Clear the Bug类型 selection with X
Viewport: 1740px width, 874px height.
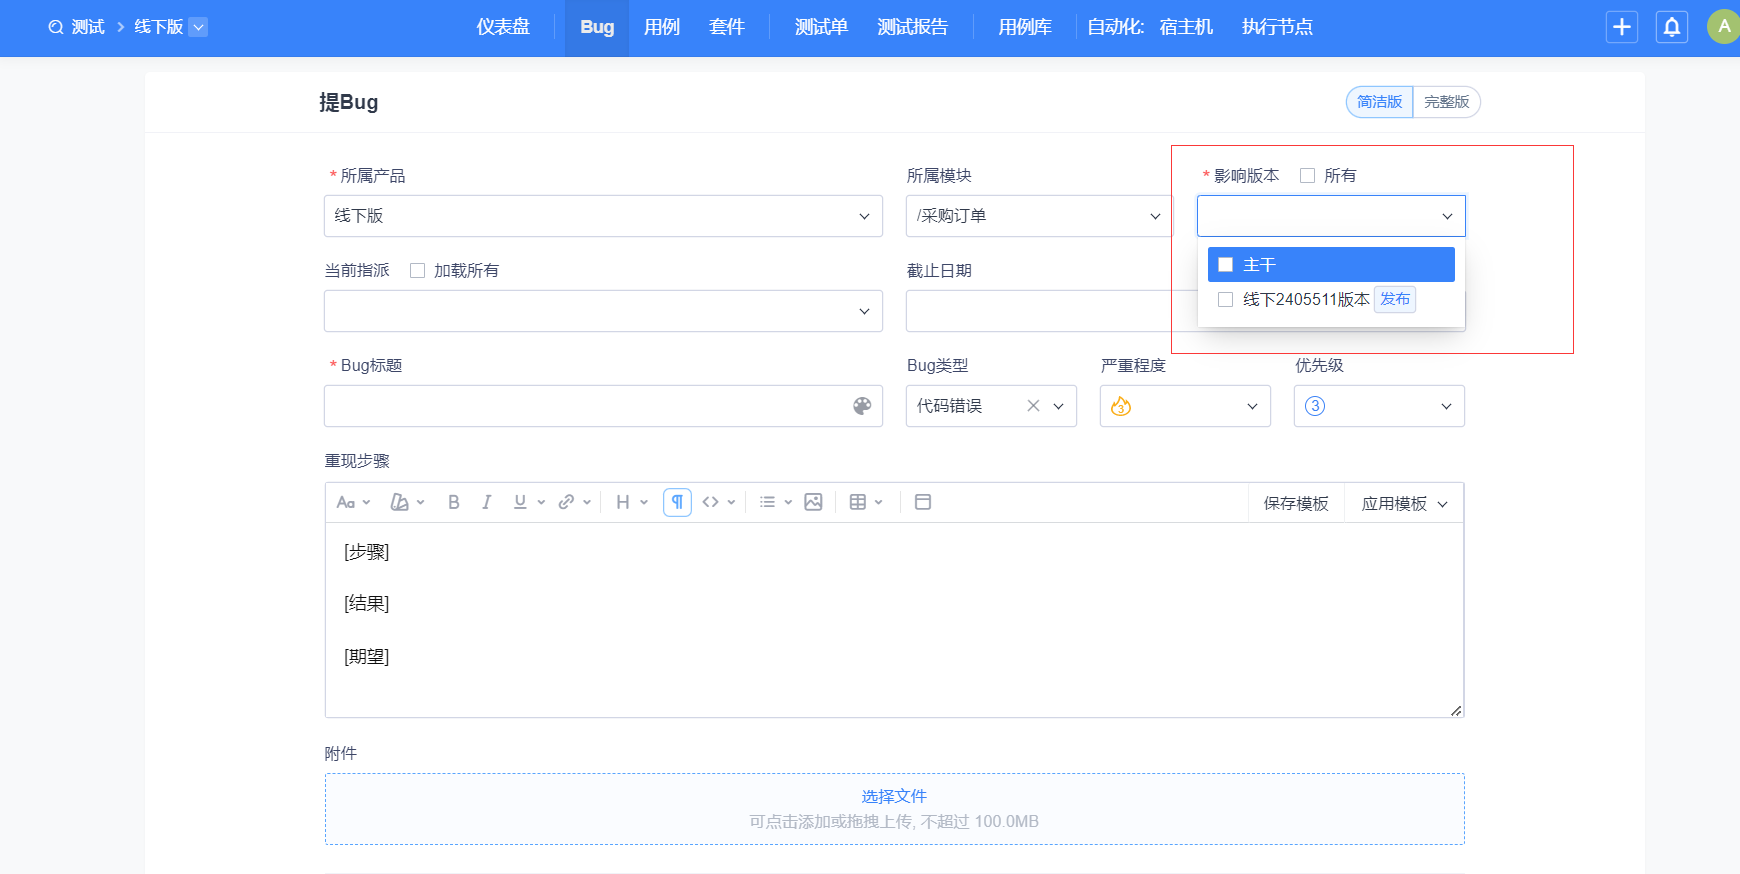[x=1033, y=406]
